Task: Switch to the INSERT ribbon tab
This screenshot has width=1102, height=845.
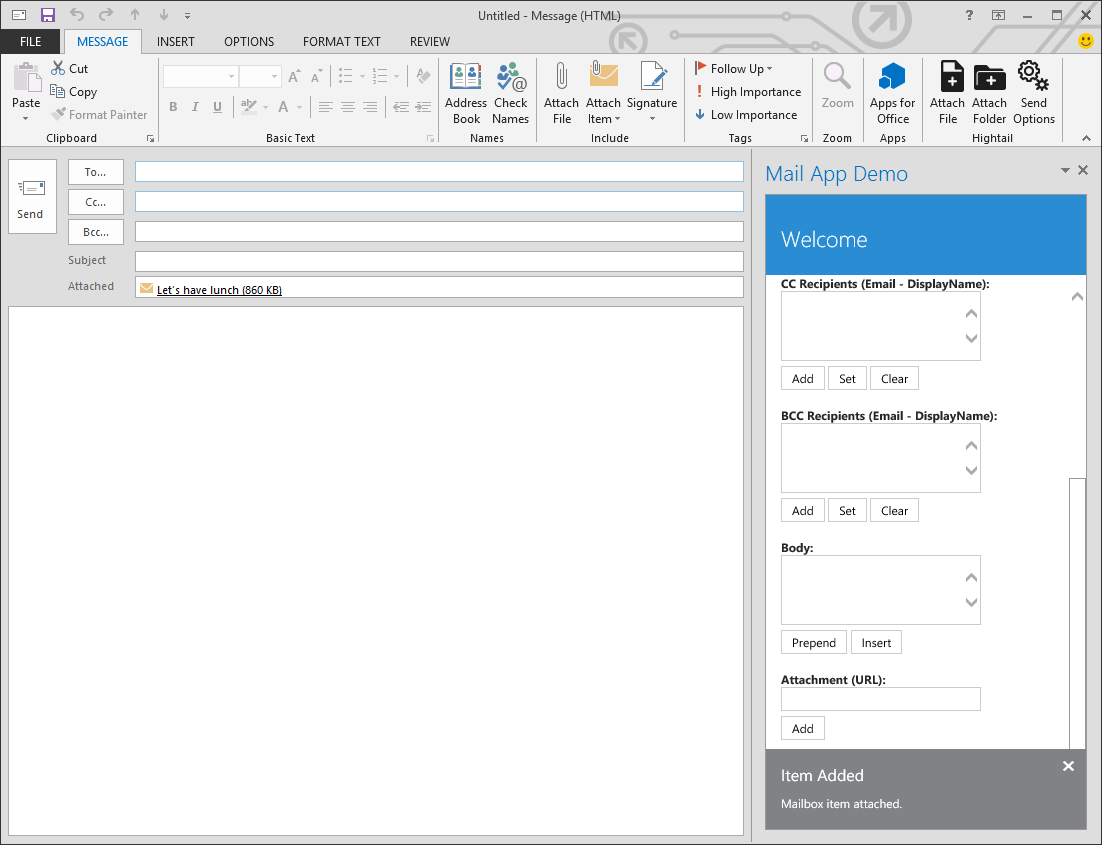Action: pyautogui.click(x=176, y=41)
